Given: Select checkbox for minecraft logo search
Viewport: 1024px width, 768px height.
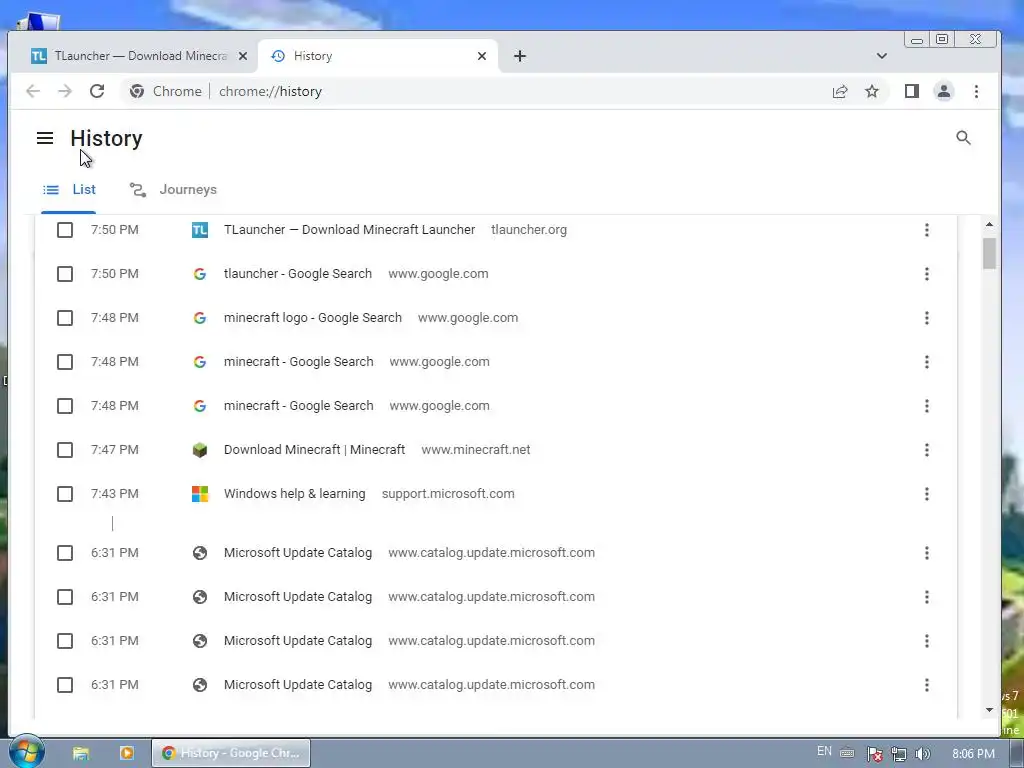Looking at the screenshot, I should tap(65, 318).
